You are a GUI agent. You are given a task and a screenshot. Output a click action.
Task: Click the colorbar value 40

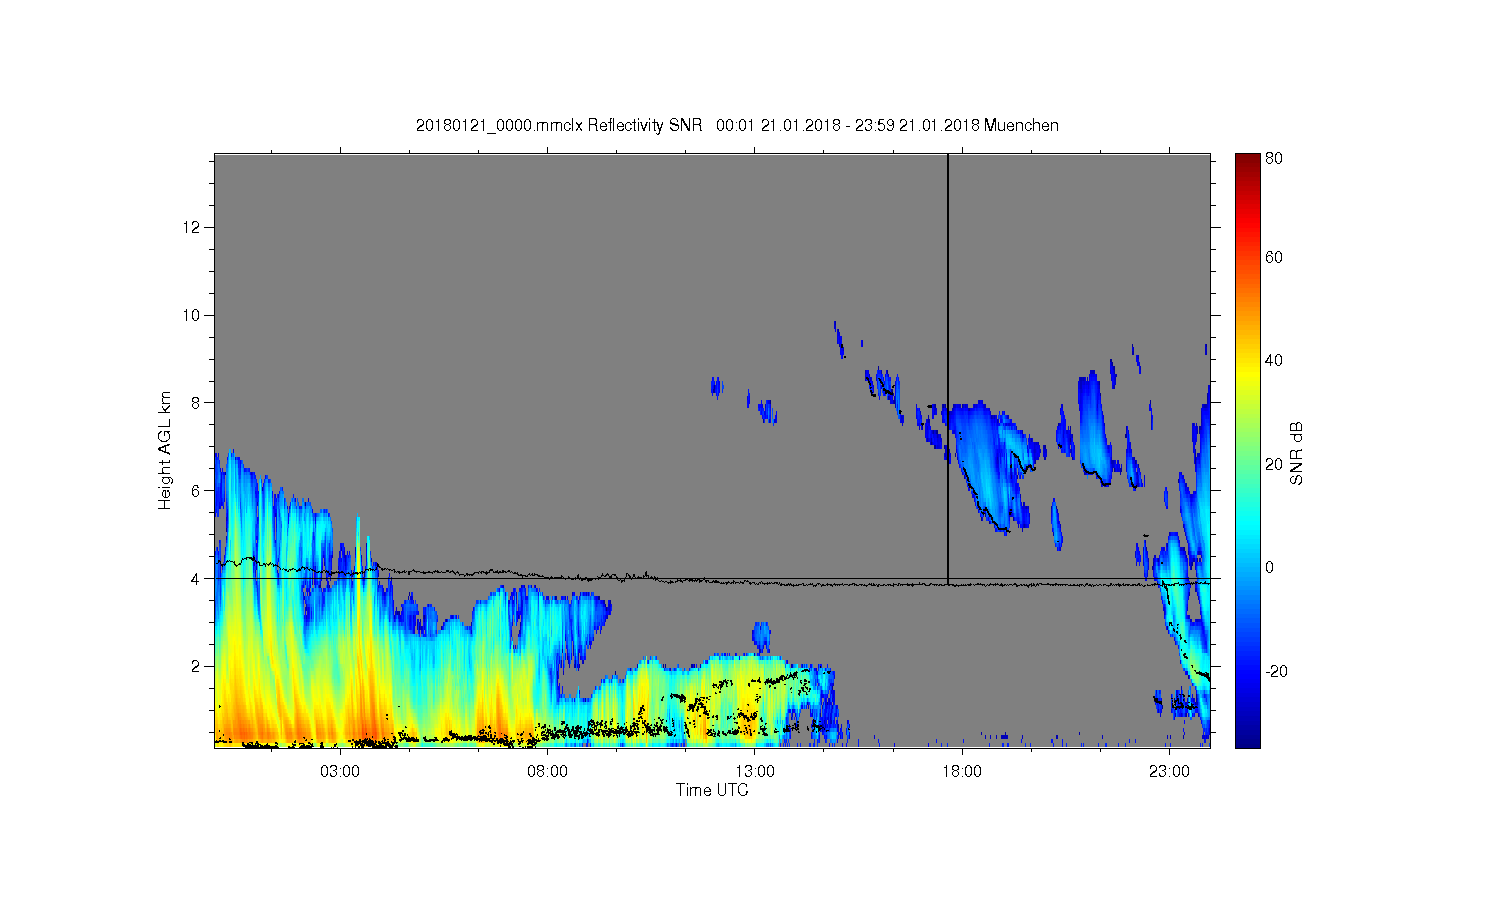[1274, 361]
